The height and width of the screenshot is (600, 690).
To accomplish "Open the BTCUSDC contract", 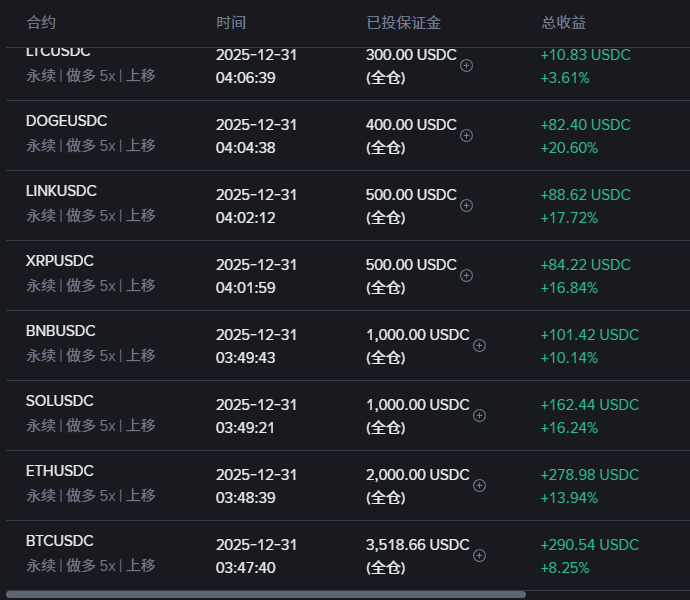I will point(59,541).
